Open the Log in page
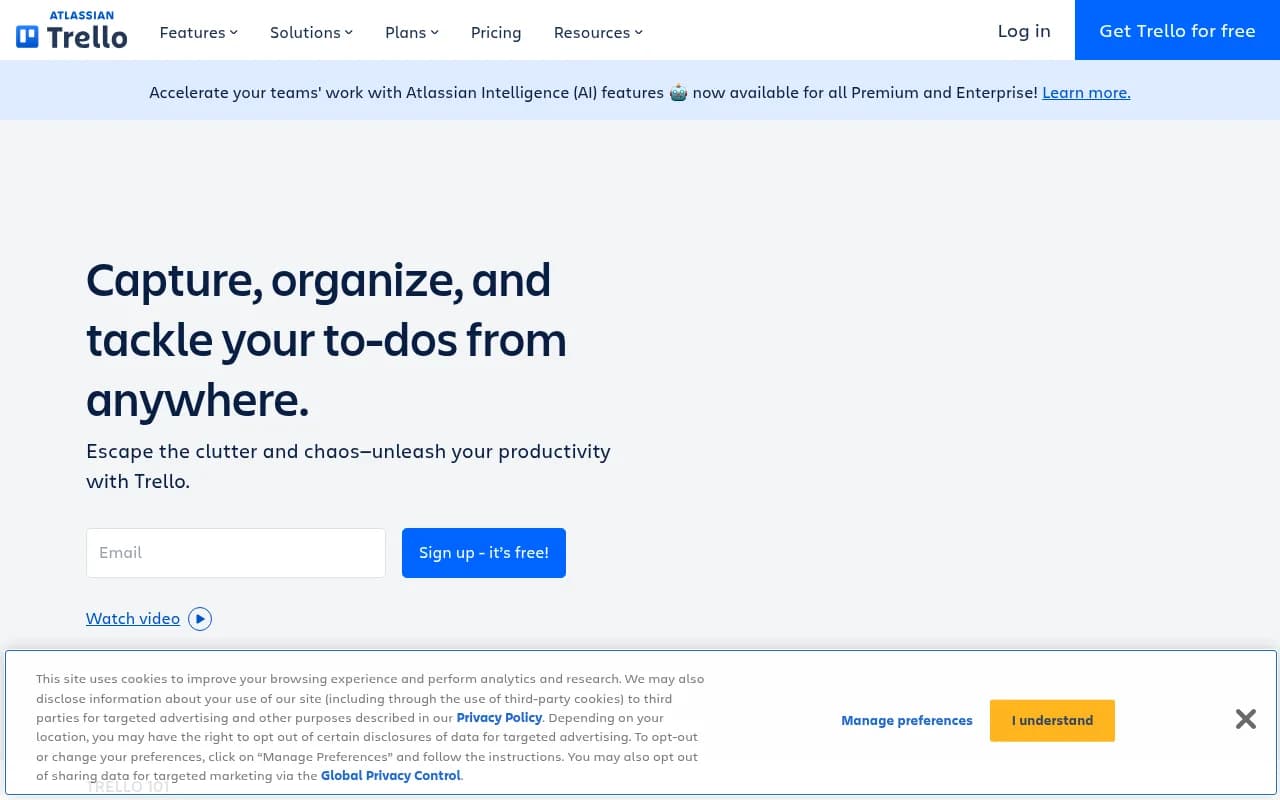This screenshot has width=1280, height=800. click(1023, 31)
